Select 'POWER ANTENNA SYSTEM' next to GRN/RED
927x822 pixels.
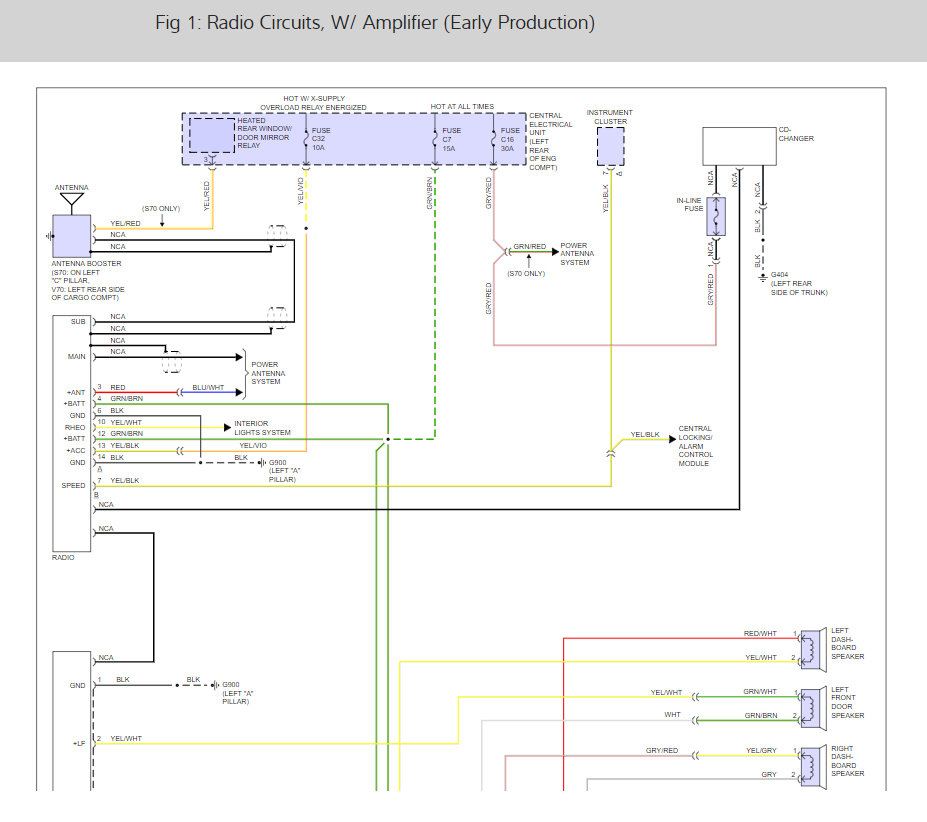point(577,254)
